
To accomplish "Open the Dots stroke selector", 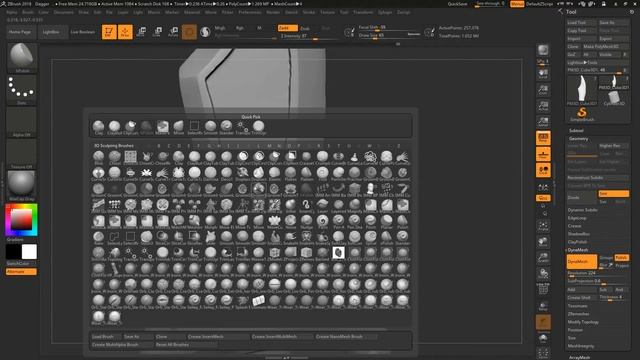I will pyautogui.click(x=22, y=90).
